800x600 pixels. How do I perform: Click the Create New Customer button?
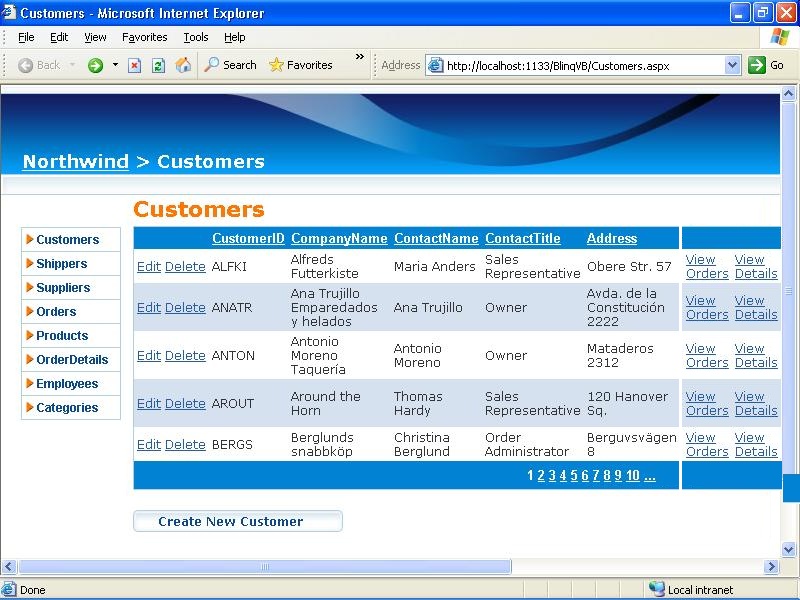pos(238,521)
